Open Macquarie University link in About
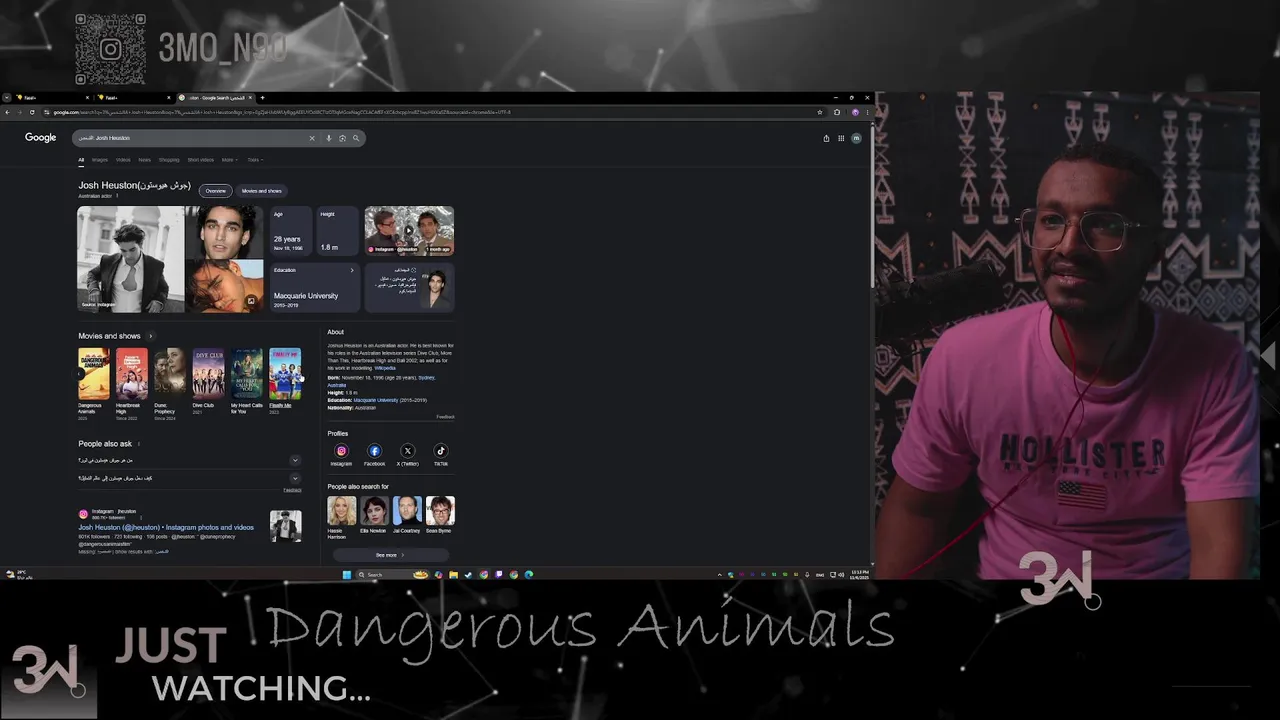1280x720 pixels. pyautogui.click(x=375, y=400)
